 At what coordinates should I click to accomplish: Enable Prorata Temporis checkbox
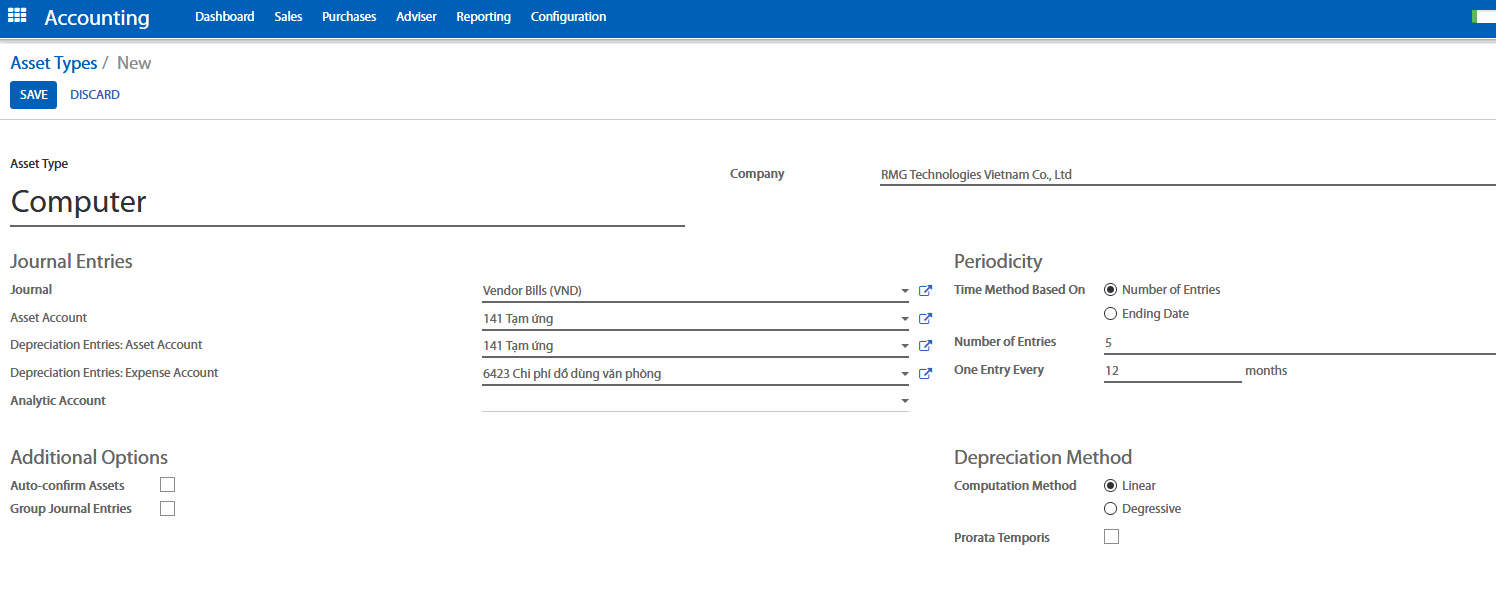tap(1111, 537)
